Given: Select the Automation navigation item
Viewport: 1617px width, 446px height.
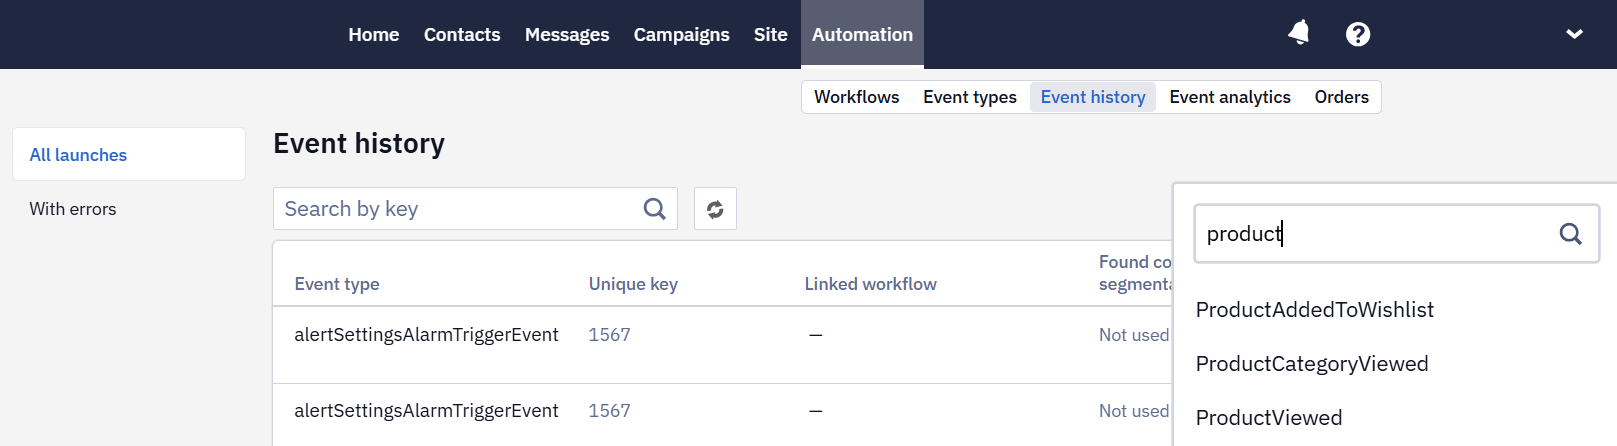Looking at the screenshot, I should (862, 35).
